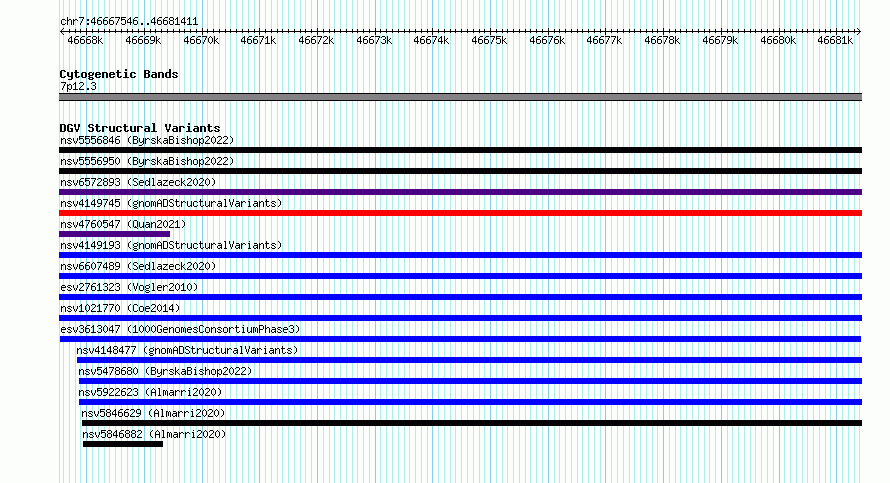This screenshot has height=483, width=890.
Task: Click the black bar under nsv5556950
Action: [460, 171]
